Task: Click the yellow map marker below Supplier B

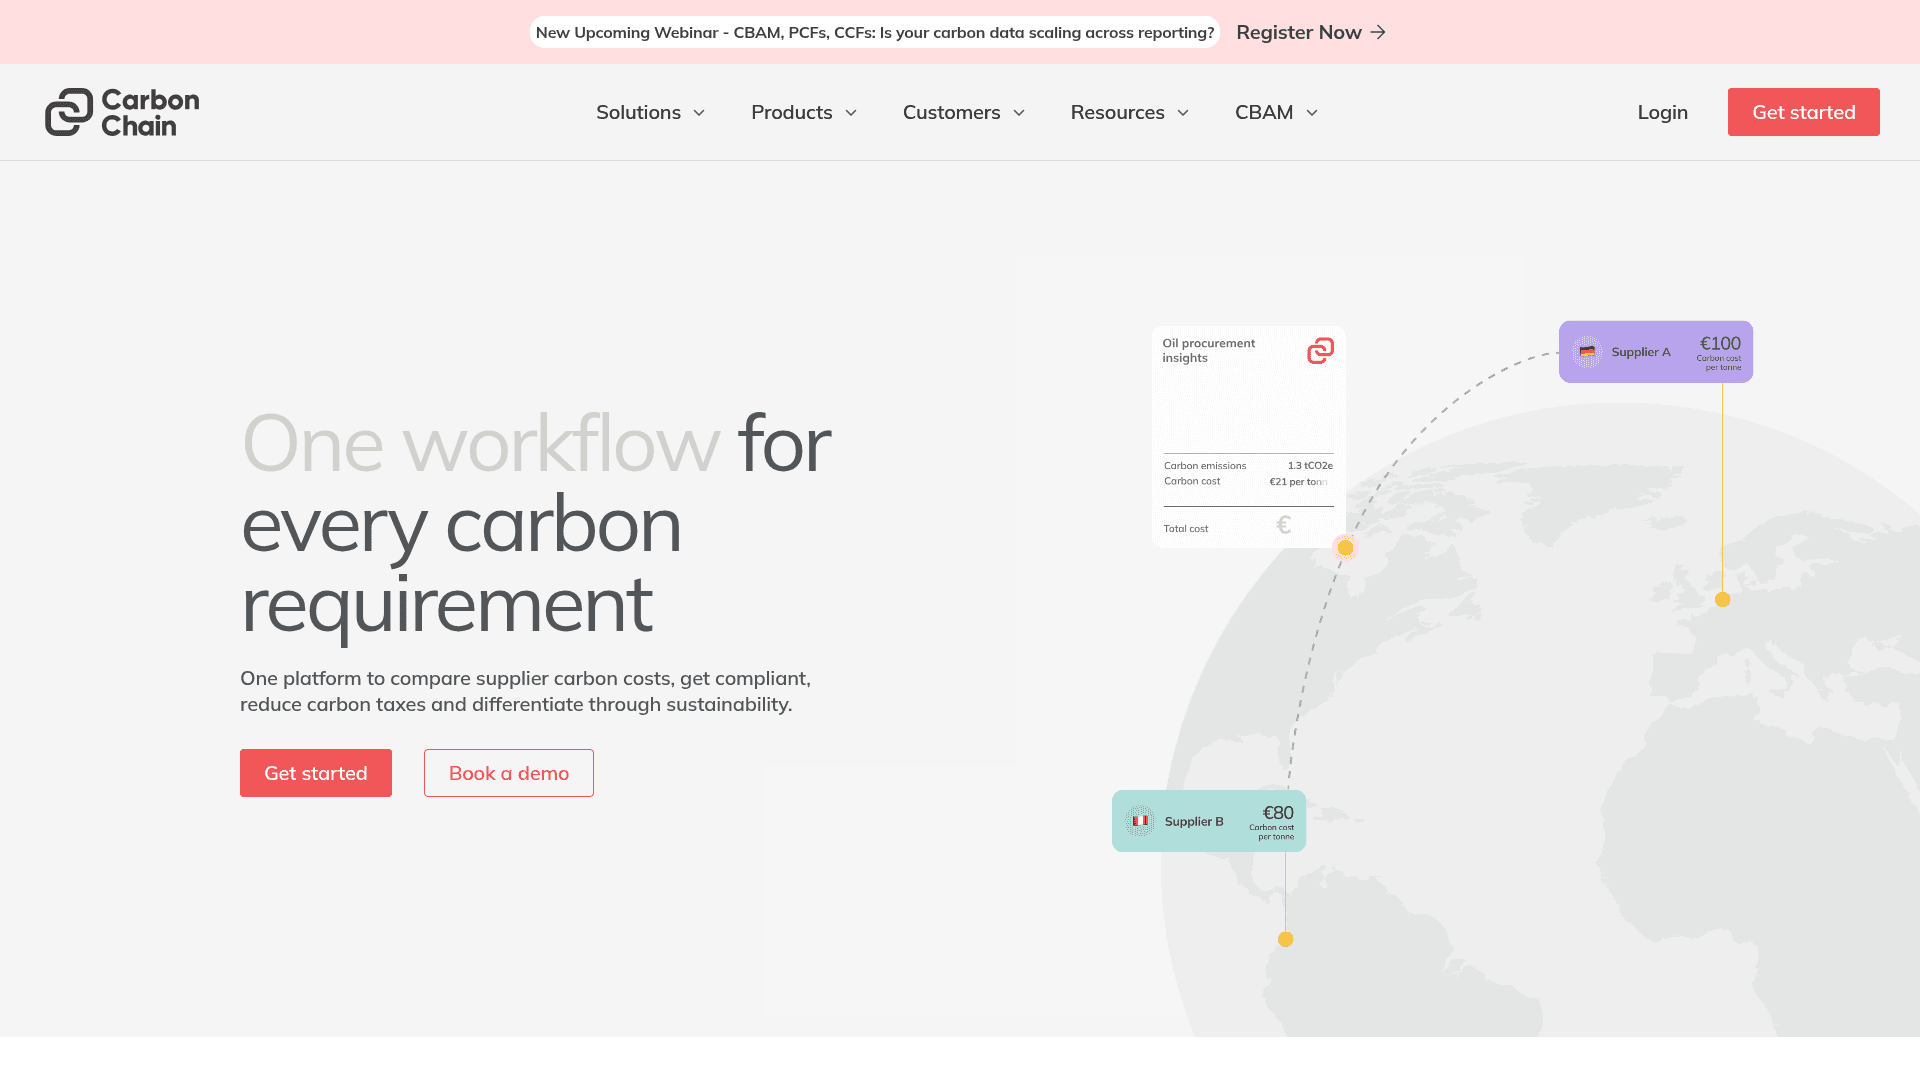Action: (1286, 939)
